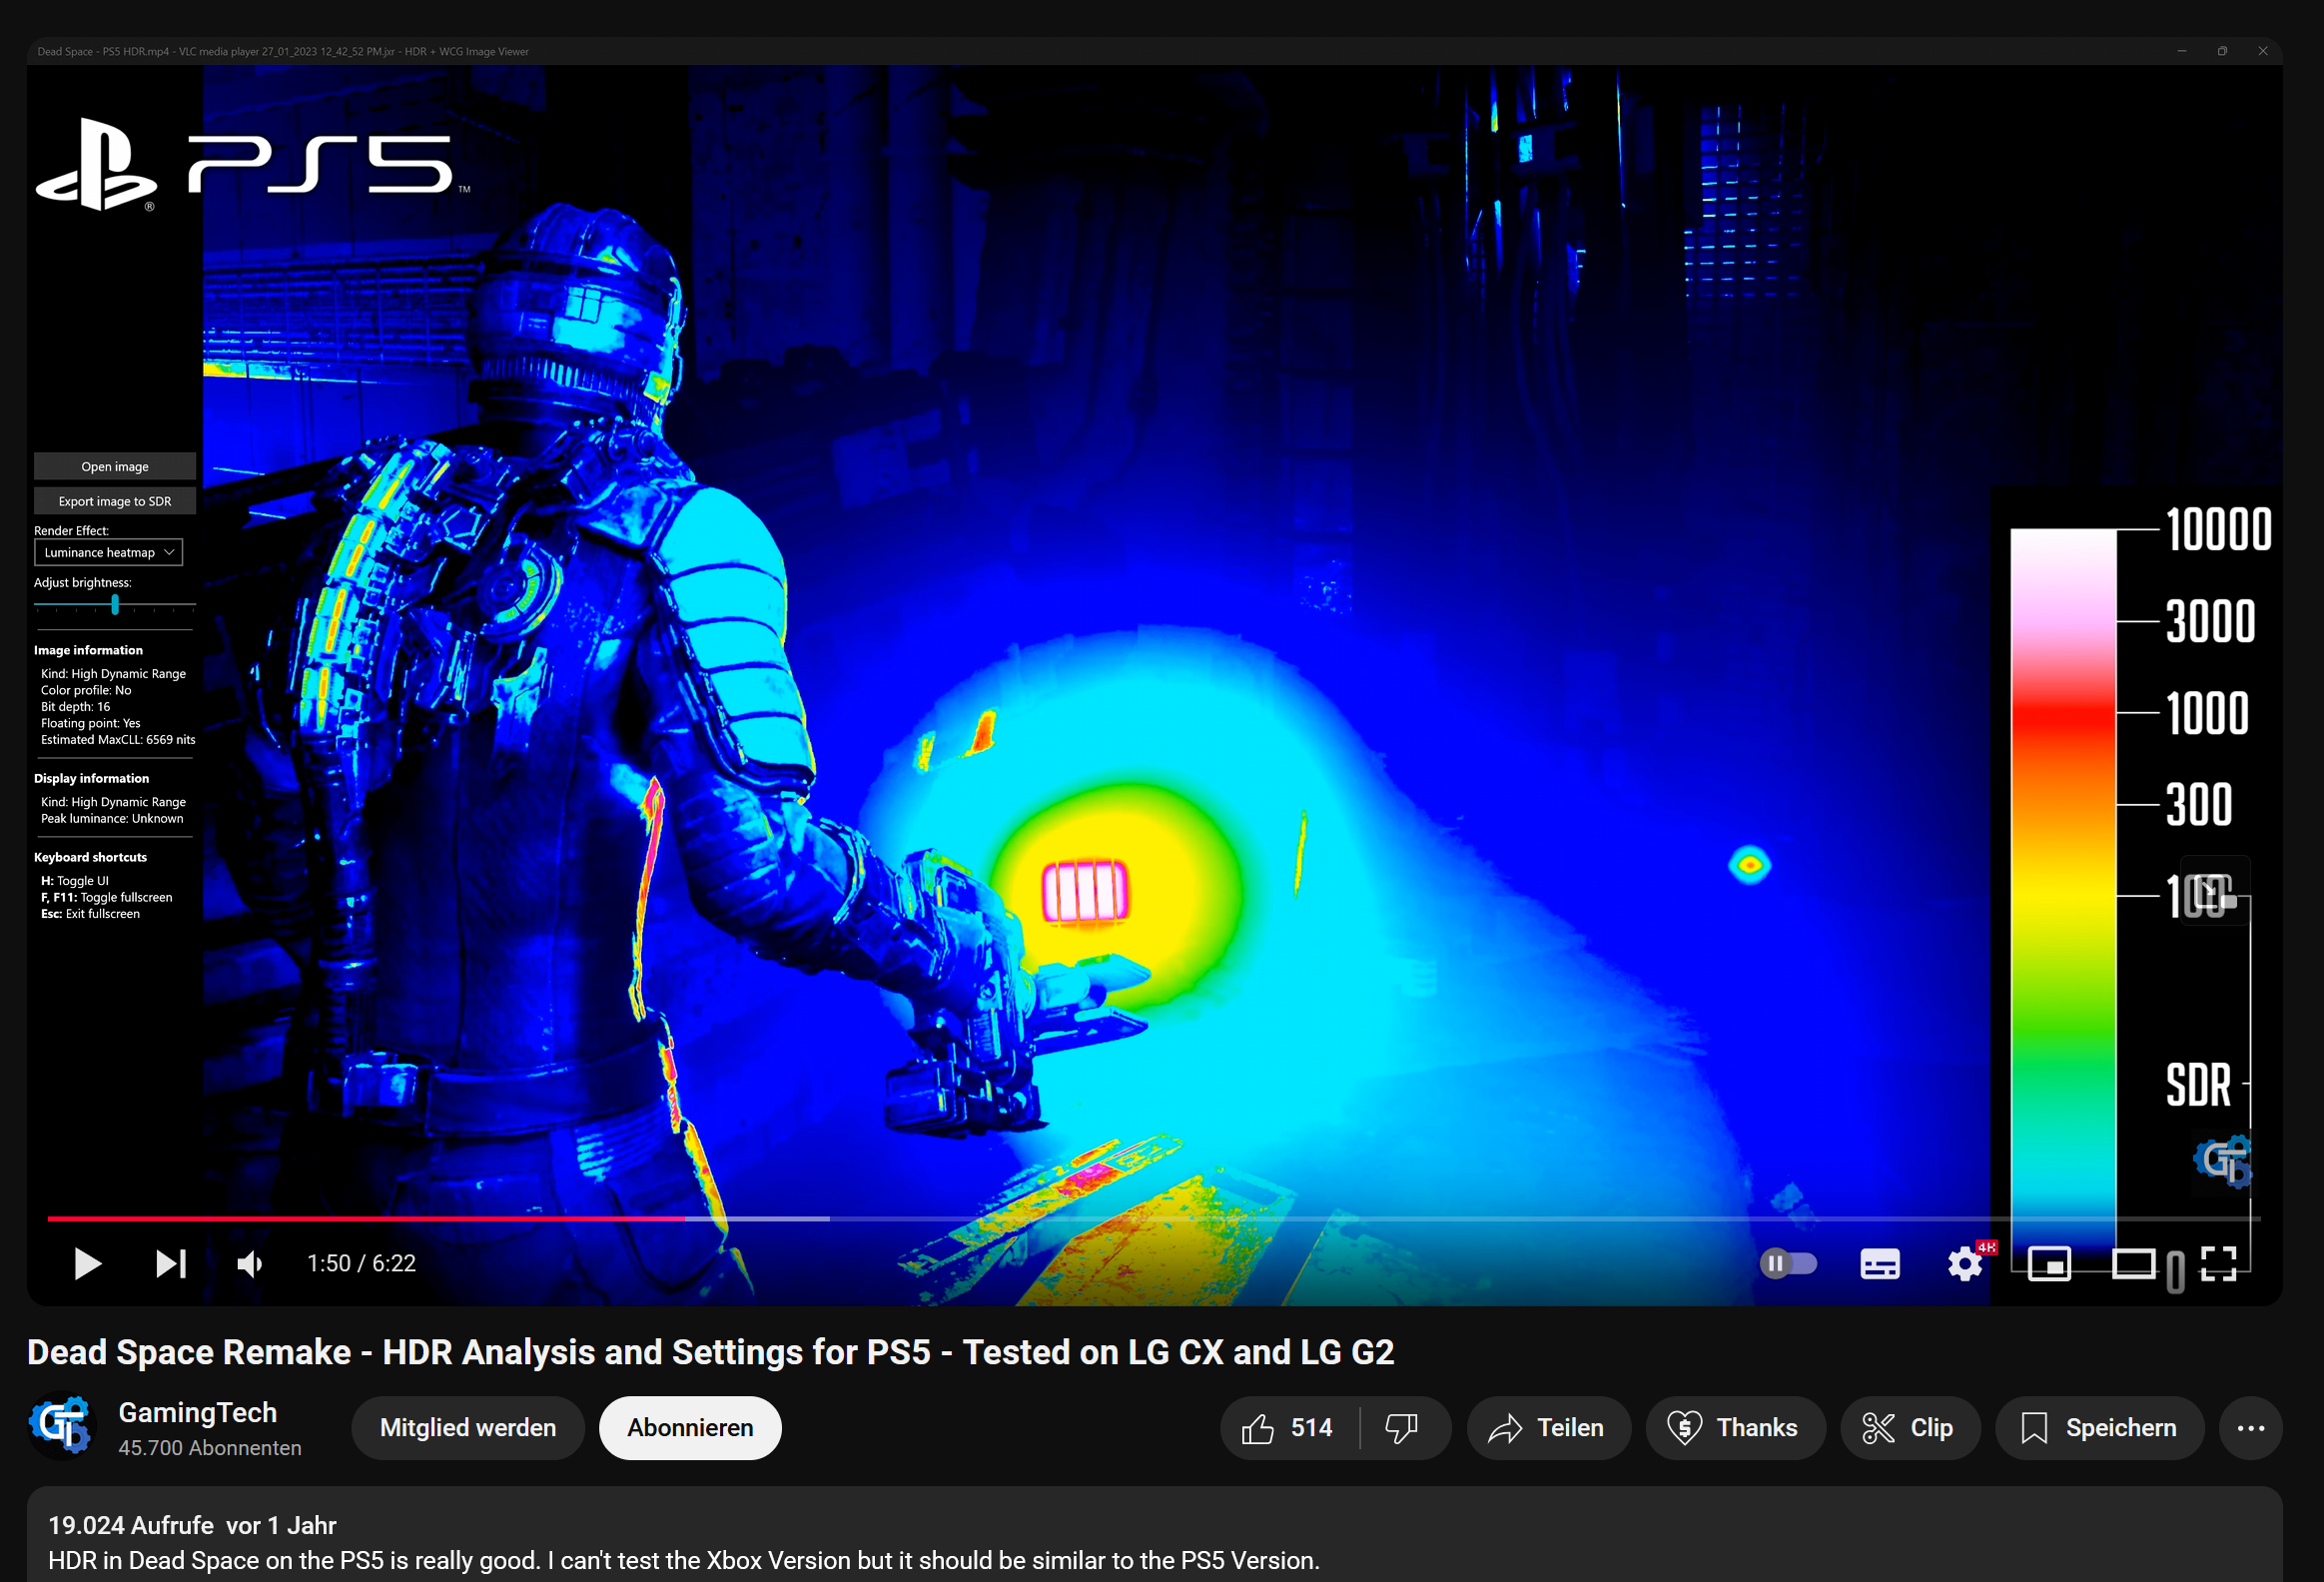This screenshot has width=2324, height=1582.
Task: Adjust the brightness slider handle
Action: [116, 604]
